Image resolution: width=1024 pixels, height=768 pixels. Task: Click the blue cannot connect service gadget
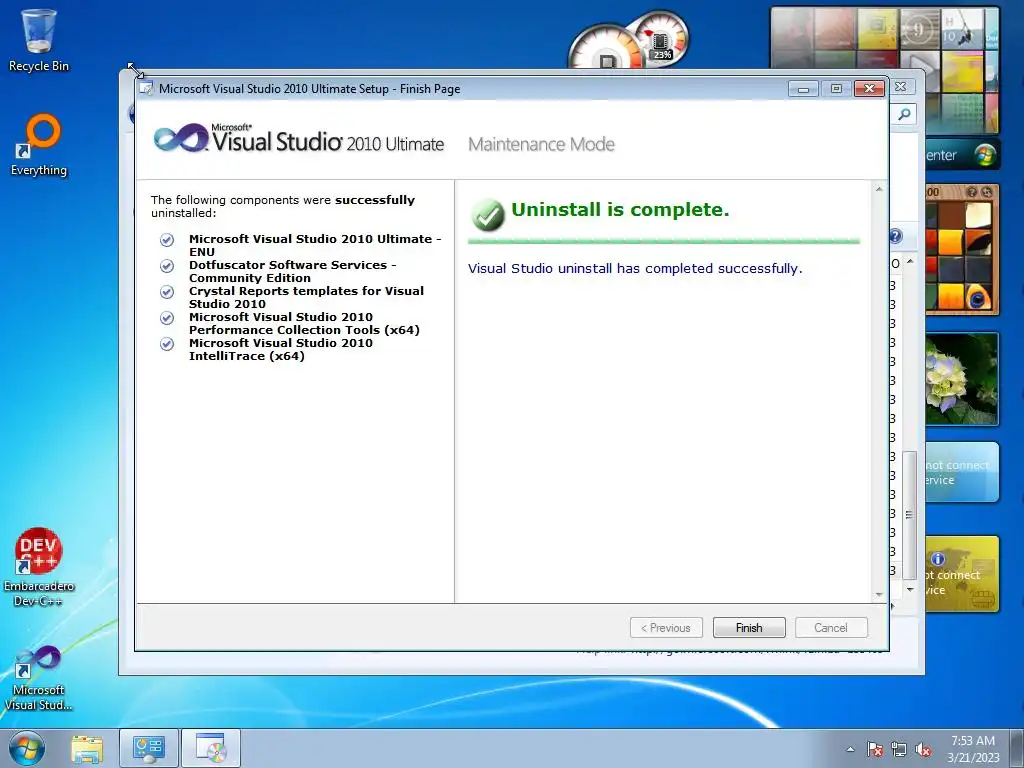pos(962,472)
